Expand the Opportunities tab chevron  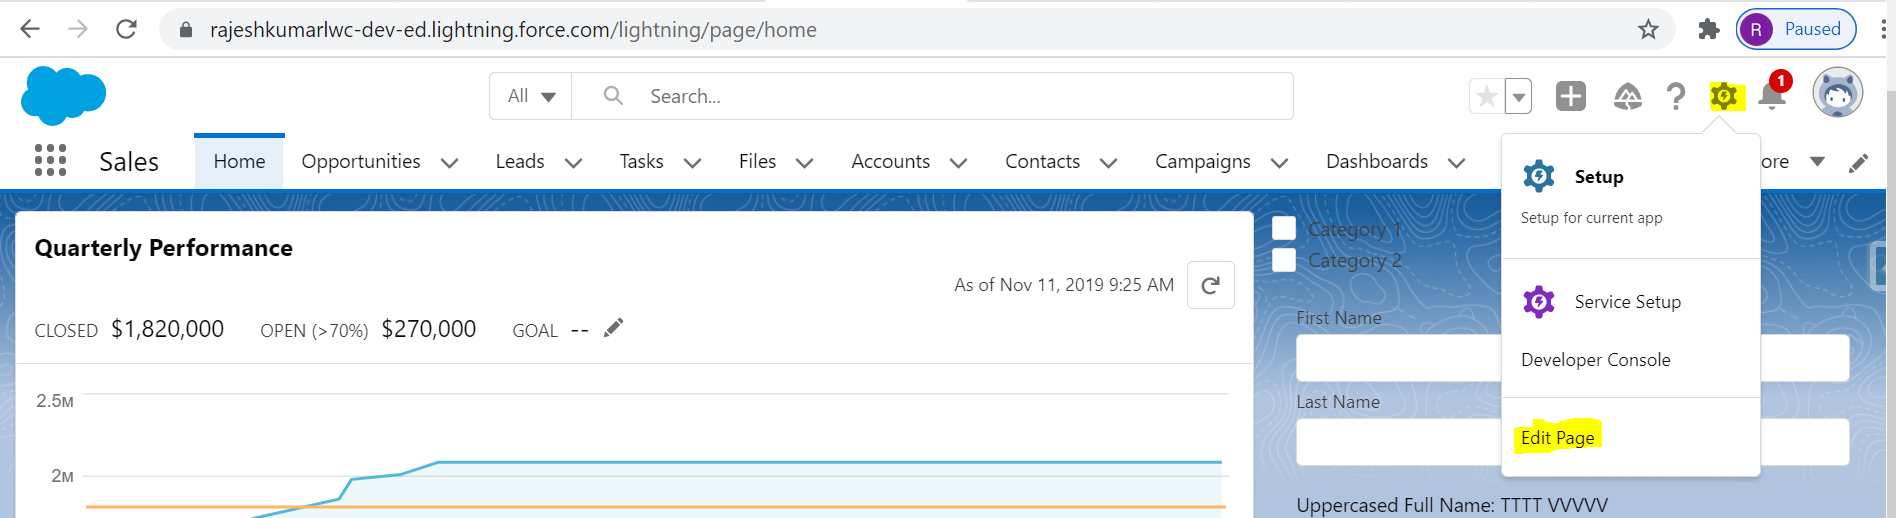pos(450,163)
